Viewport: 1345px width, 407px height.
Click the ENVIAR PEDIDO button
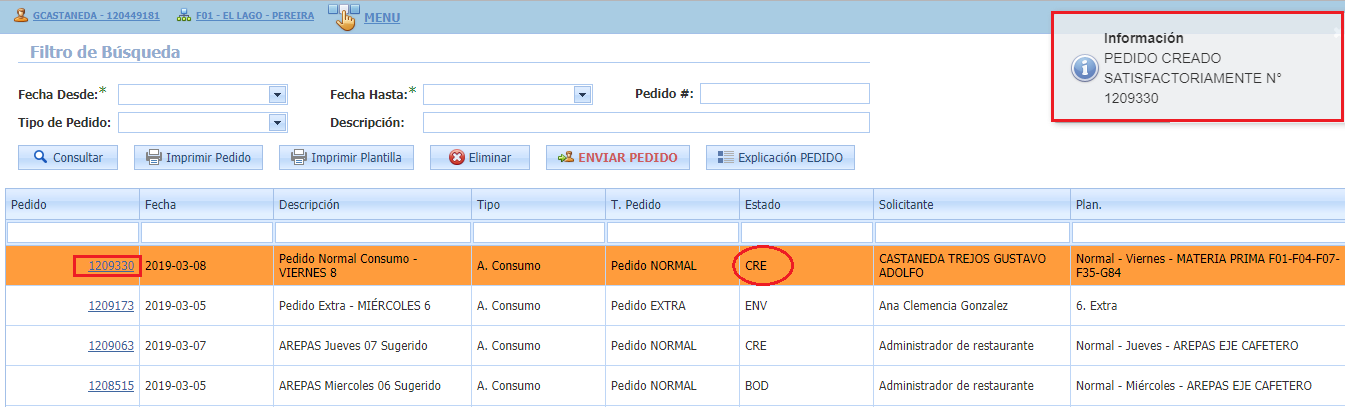tap(618, 158)
